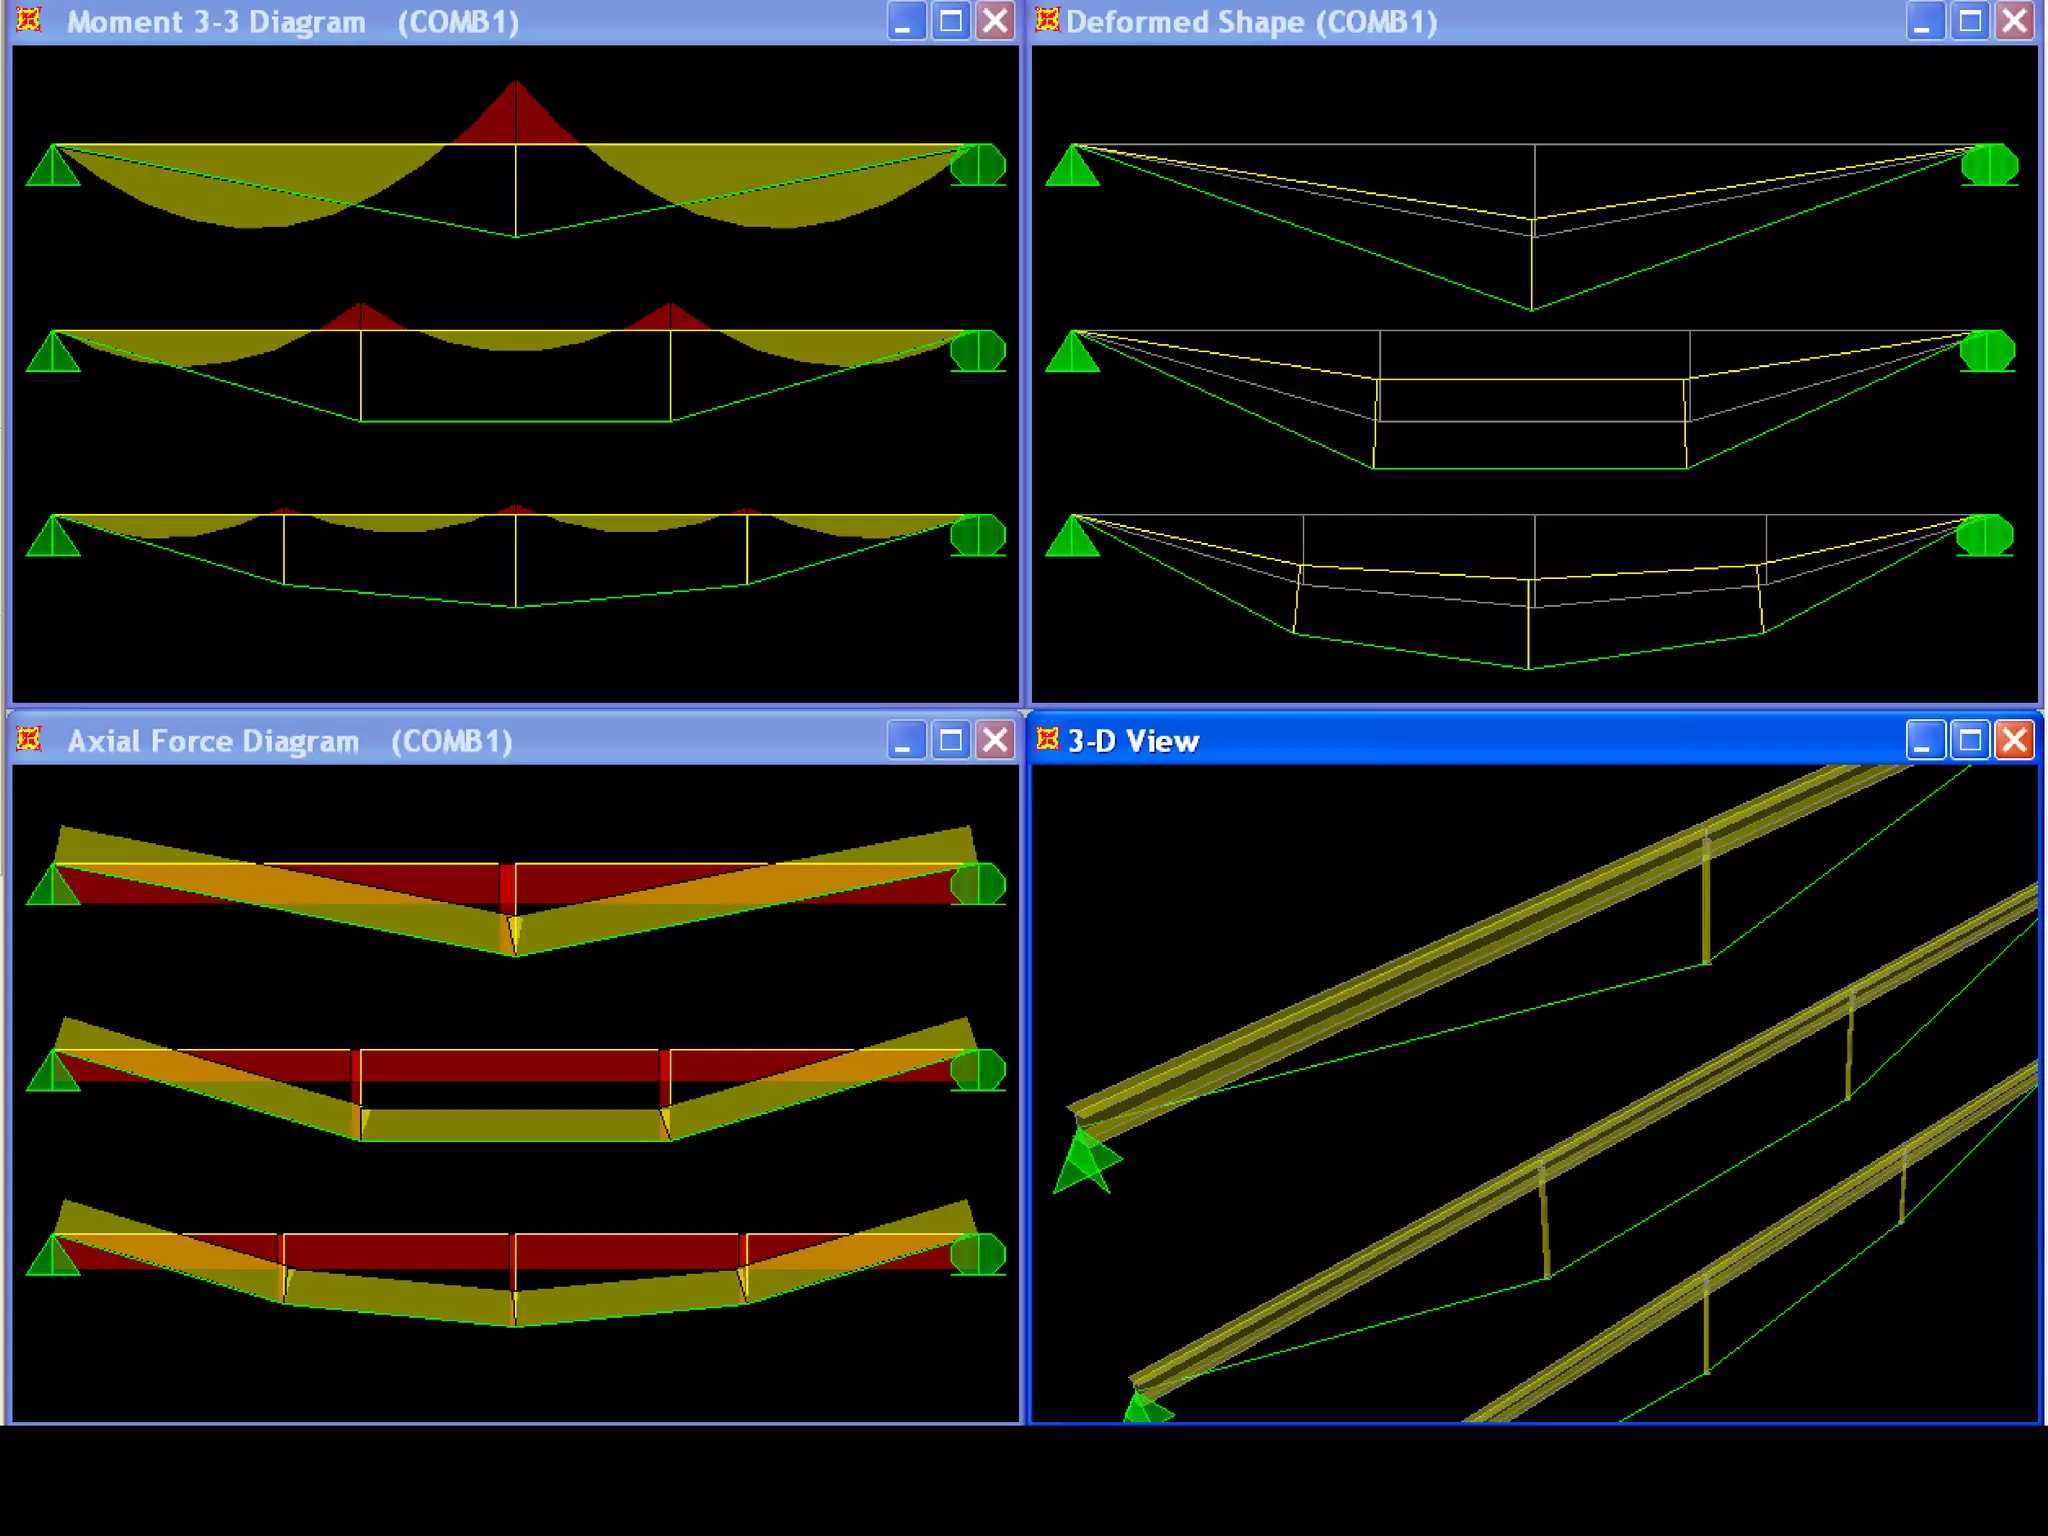Click the Axial Force Diagram window icon
This screenshot has width=2048, height=1536.
click(29, 740)
